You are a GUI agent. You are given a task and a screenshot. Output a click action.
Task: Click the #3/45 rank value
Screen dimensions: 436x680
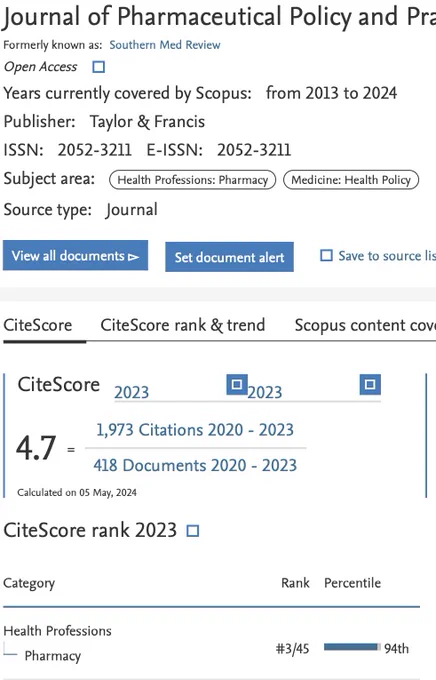292,649
